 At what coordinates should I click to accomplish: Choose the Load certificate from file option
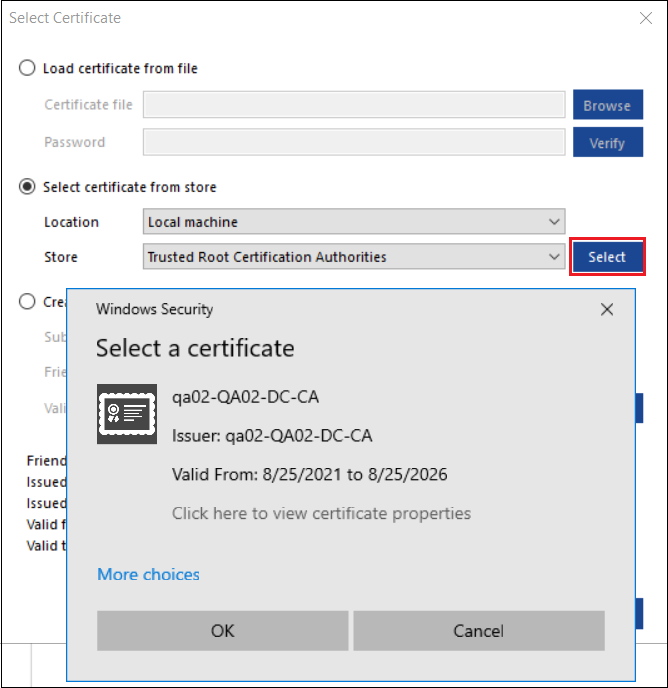tap(28, 68)
